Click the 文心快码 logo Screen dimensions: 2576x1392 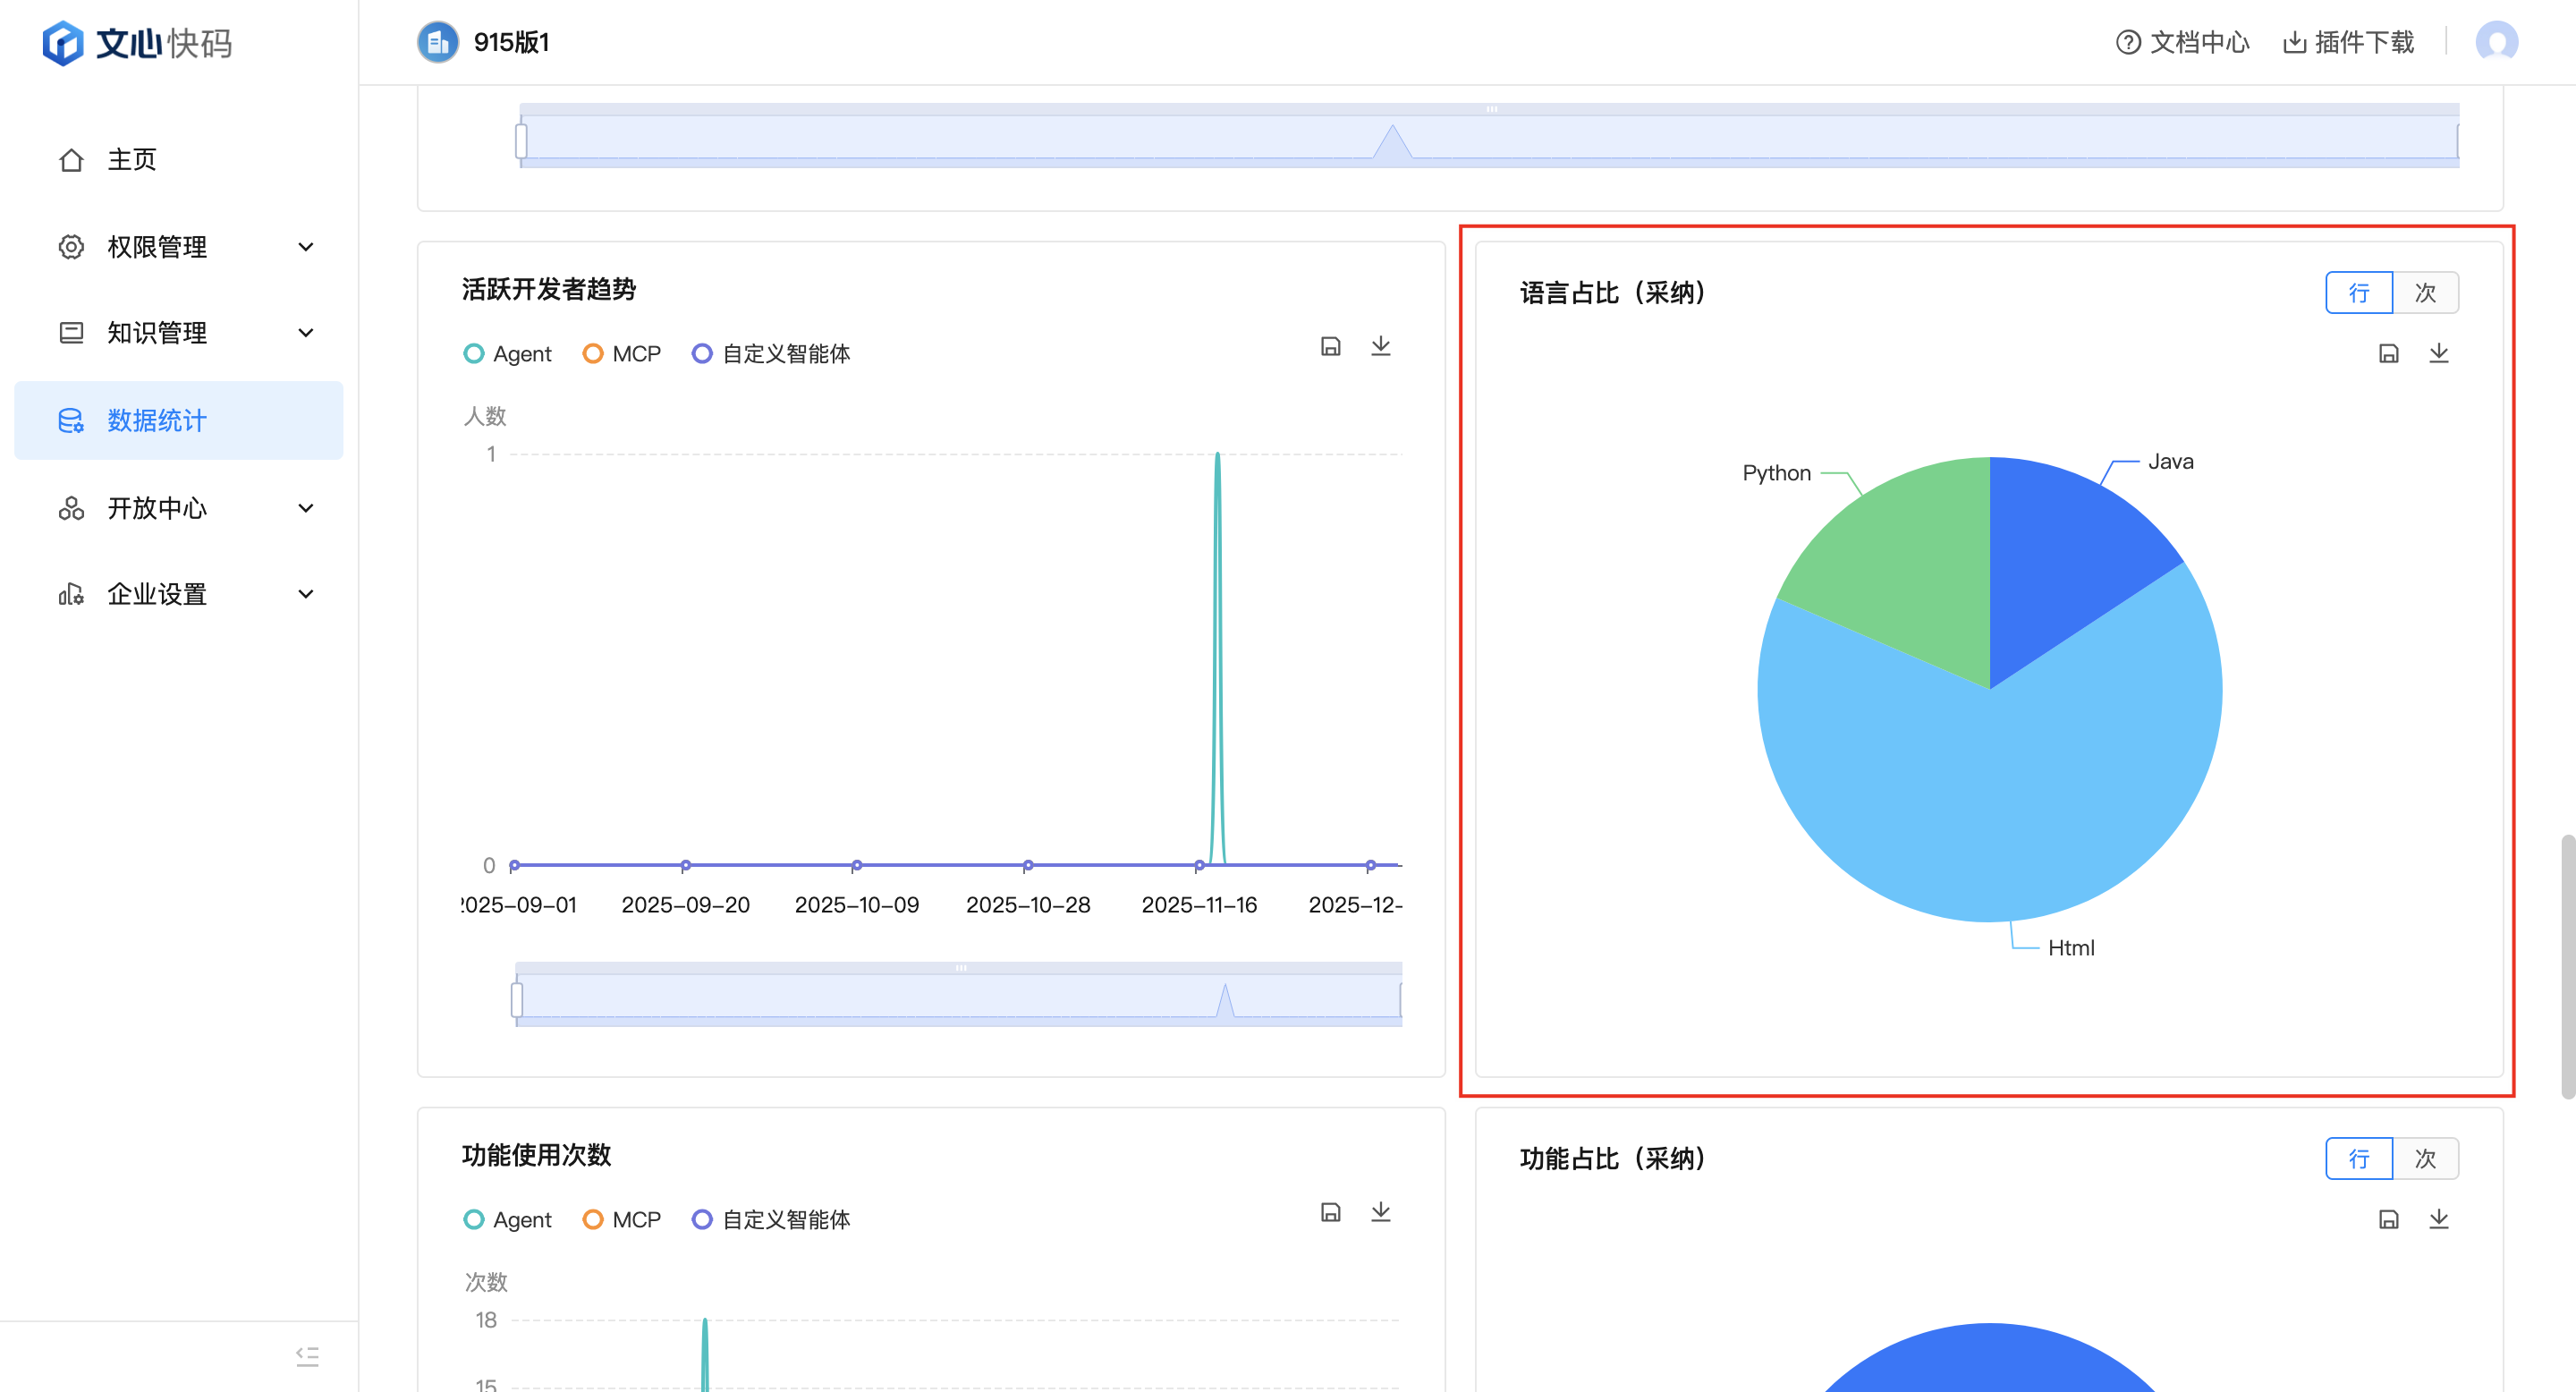[137, 43]
